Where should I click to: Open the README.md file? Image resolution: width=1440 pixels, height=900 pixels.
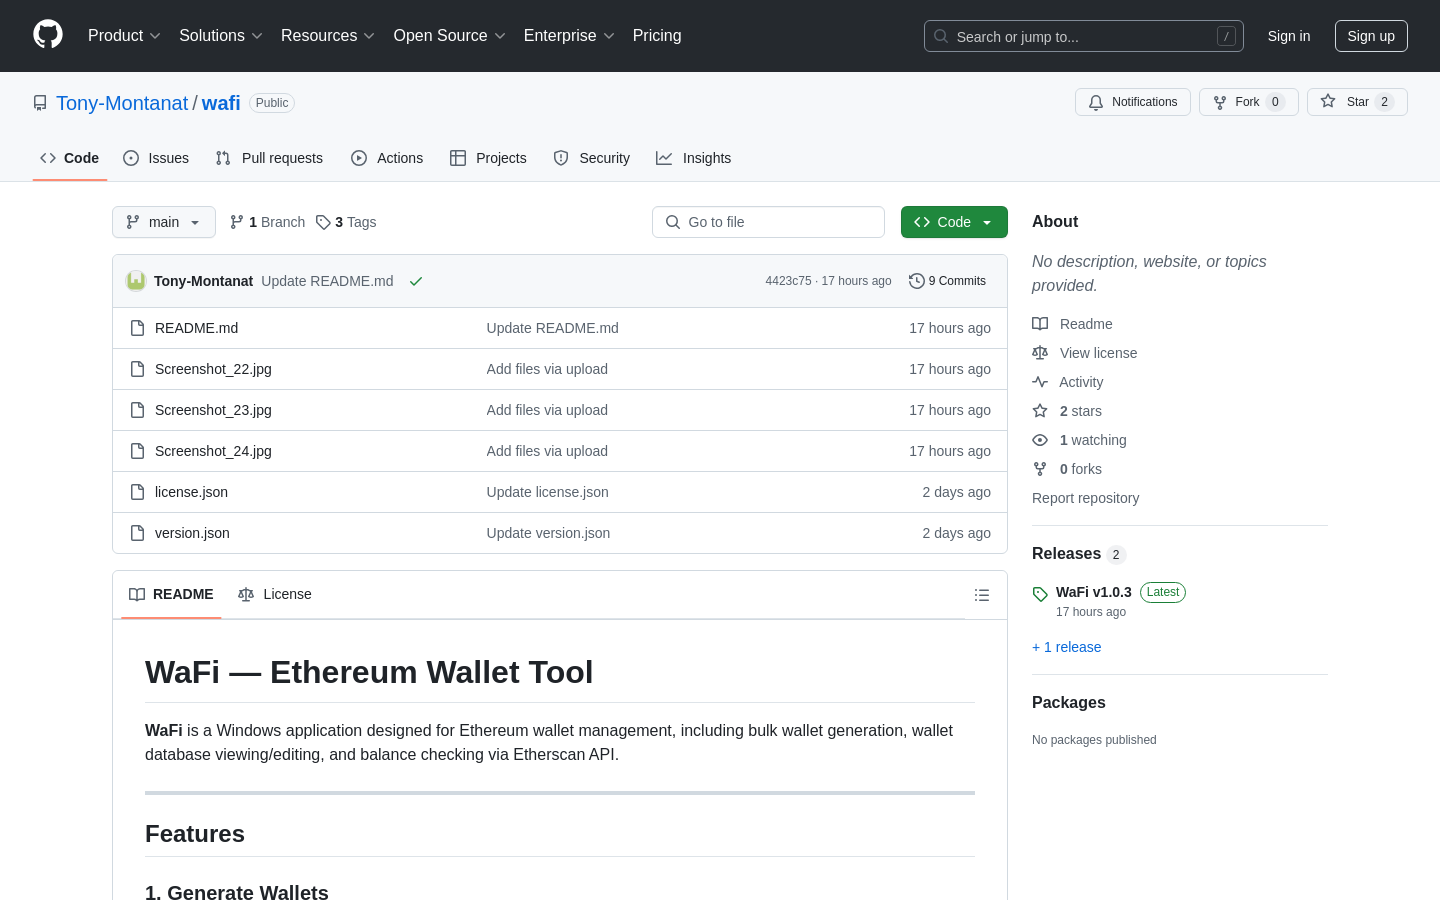(196, 328)
